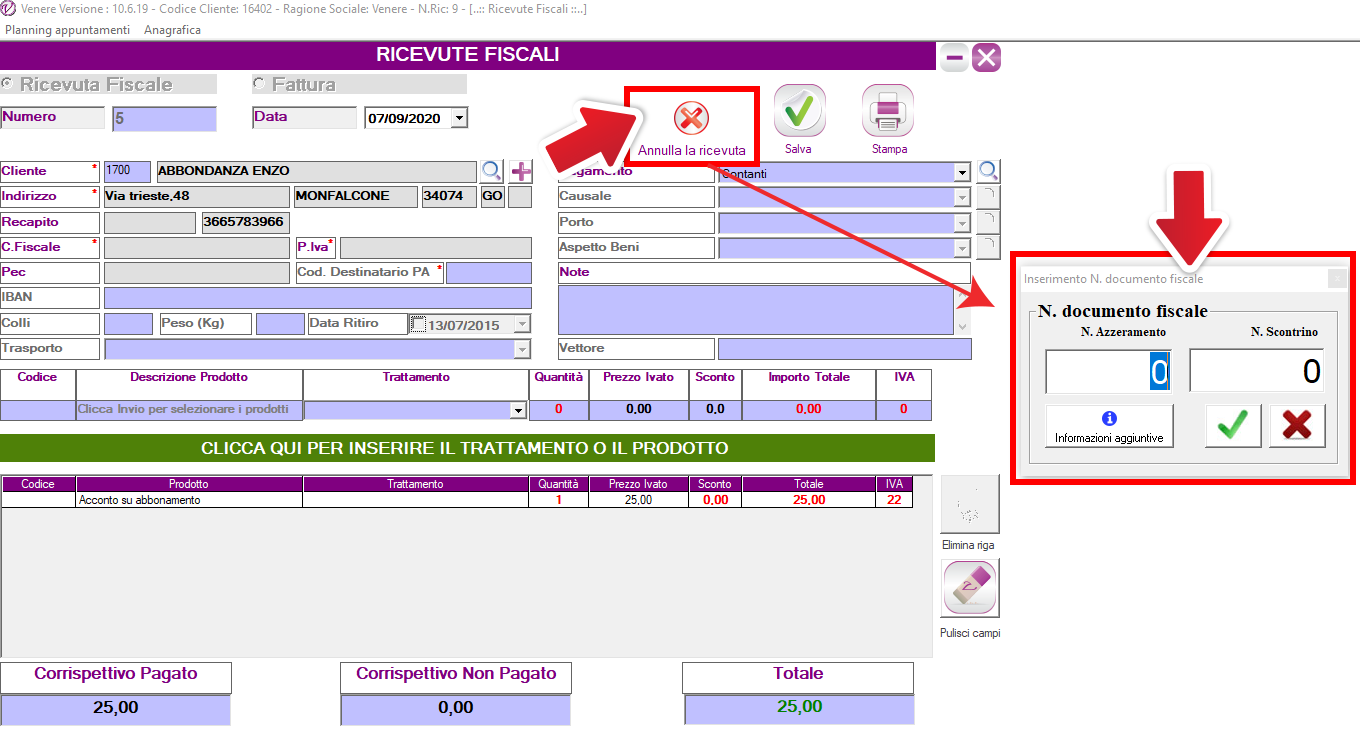Click the C.Fiscale input field
The height and width of the screenshot is (740, 1360).
(x=197, y=247)
